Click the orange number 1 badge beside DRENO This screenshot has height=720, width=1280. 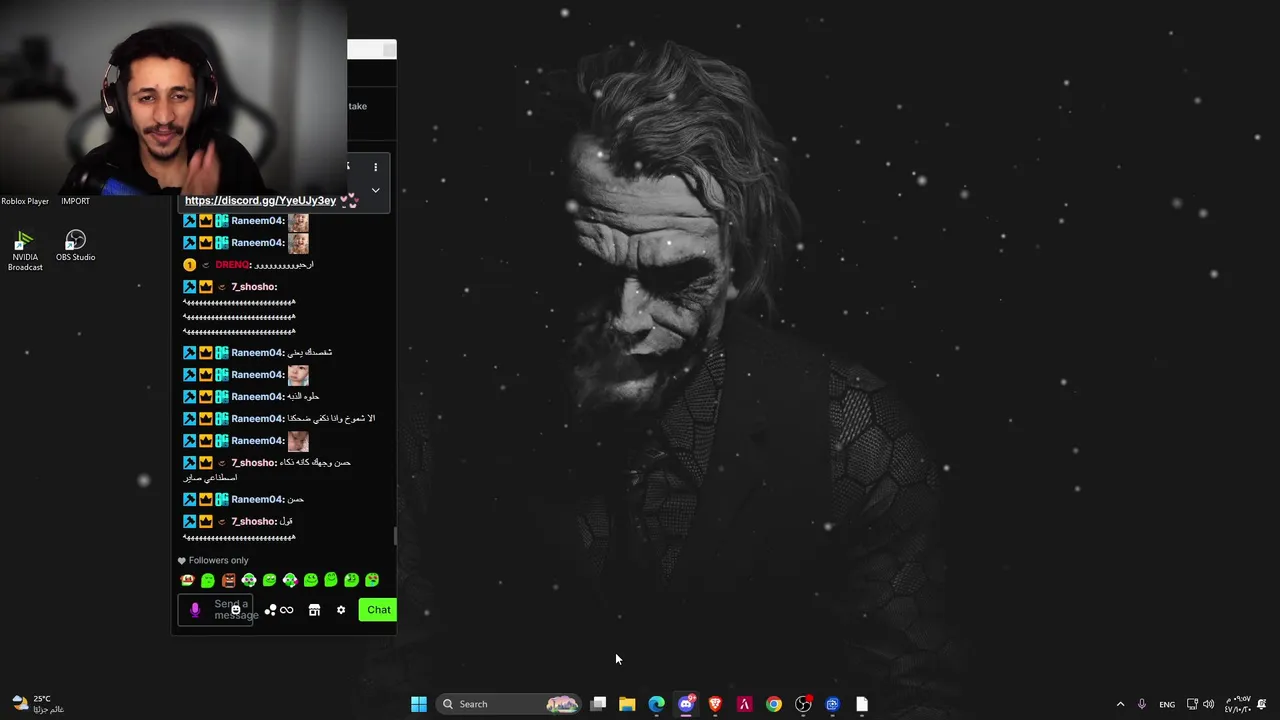(x=189, y=265)
